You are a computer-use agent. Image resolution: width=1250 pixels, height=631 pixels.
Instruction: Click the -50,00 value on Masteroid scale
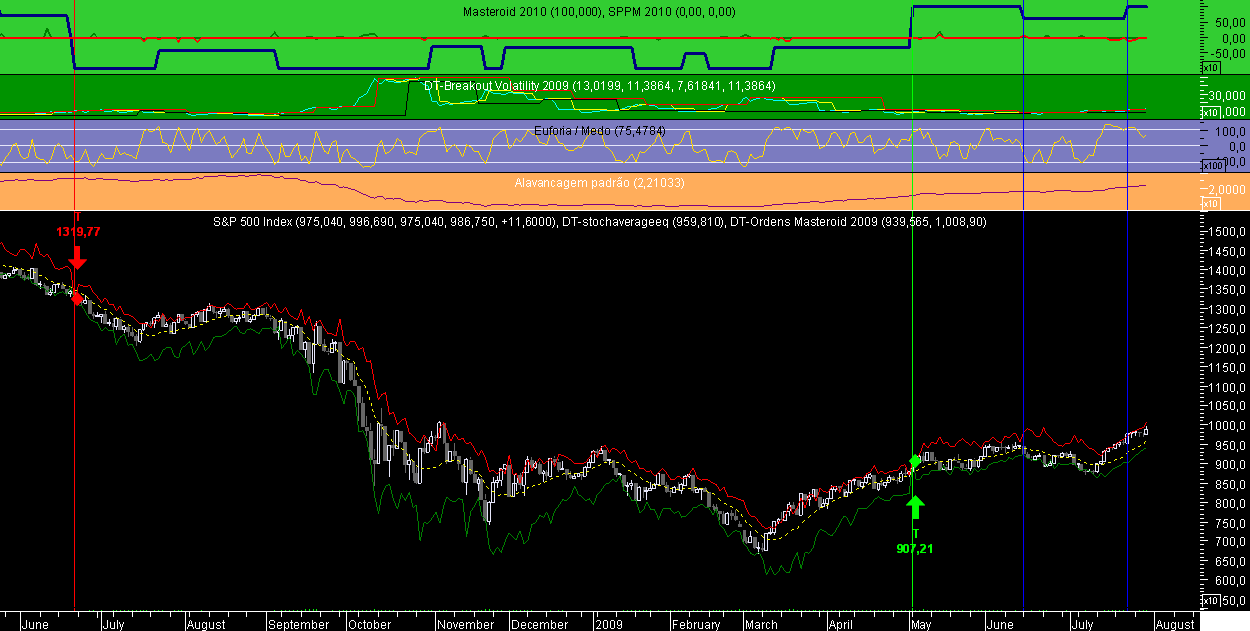(x=1226, y=54)
